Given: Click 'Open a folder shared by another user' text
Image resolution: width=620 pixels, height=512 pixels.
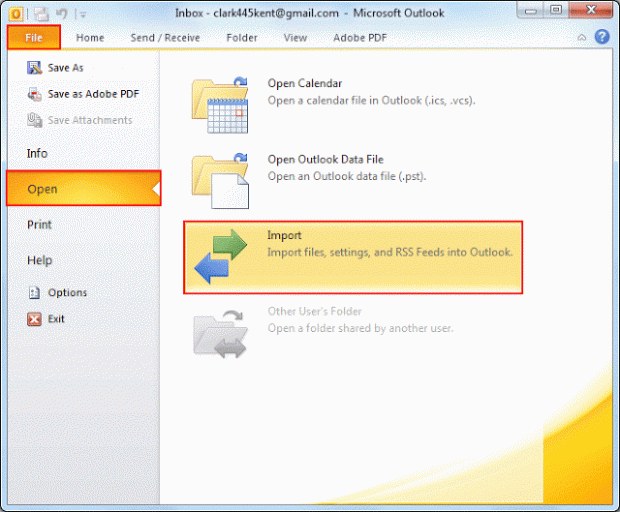Looking at the screenshot, I should click(360, 328).
